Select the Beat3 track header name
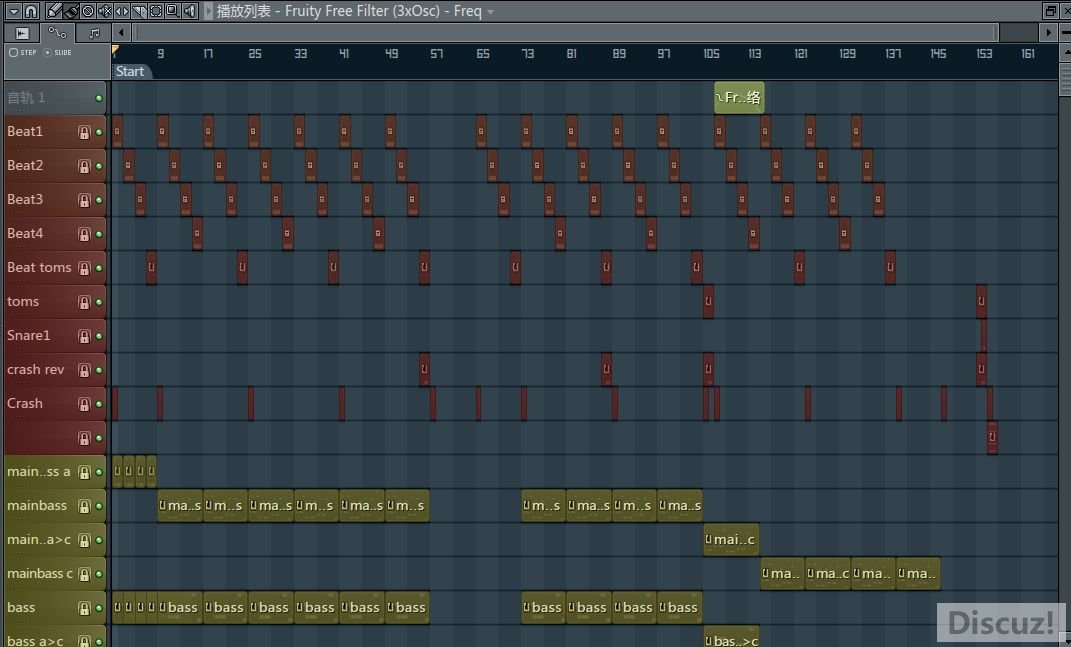The height and width of the screenshot is (647, 1071). coord(25,199)
